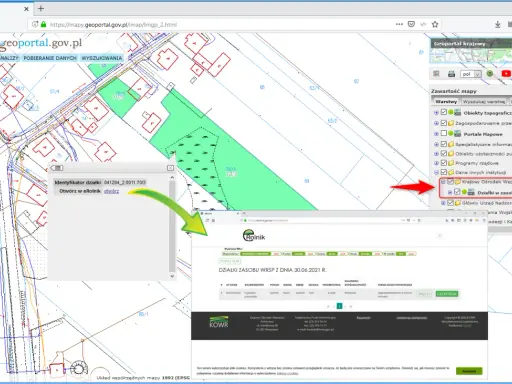Image resolution: width=512 pixels, height=384 pixels.
Task: Enable the Portale Mapowe checkbox
Action: (x=444, y=133)
